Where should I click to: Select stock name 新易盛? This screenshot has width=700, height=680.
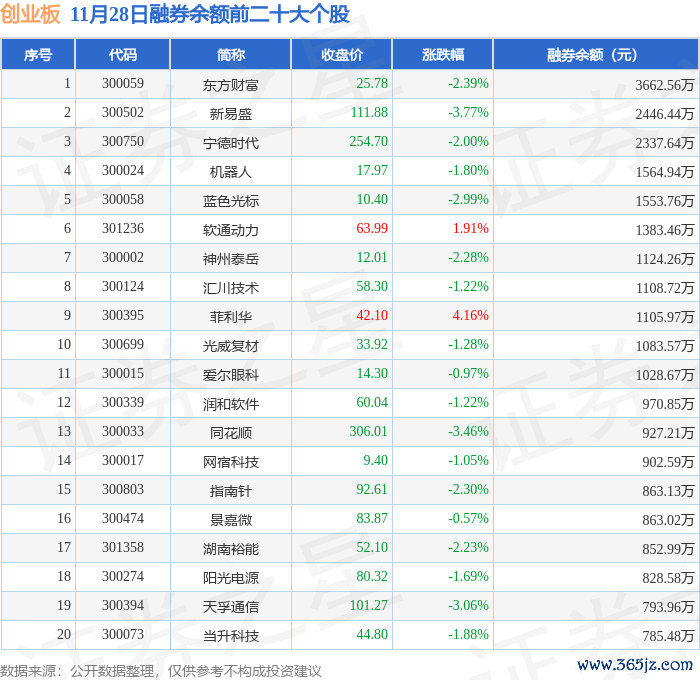(x=231, y=114)
